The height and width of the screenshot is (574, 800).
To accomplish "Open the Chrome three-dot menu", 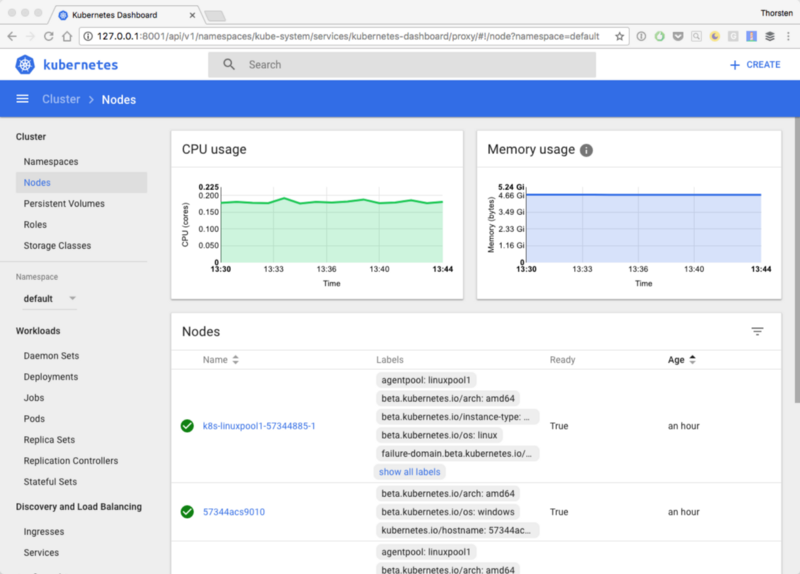I will click(788, 36).
